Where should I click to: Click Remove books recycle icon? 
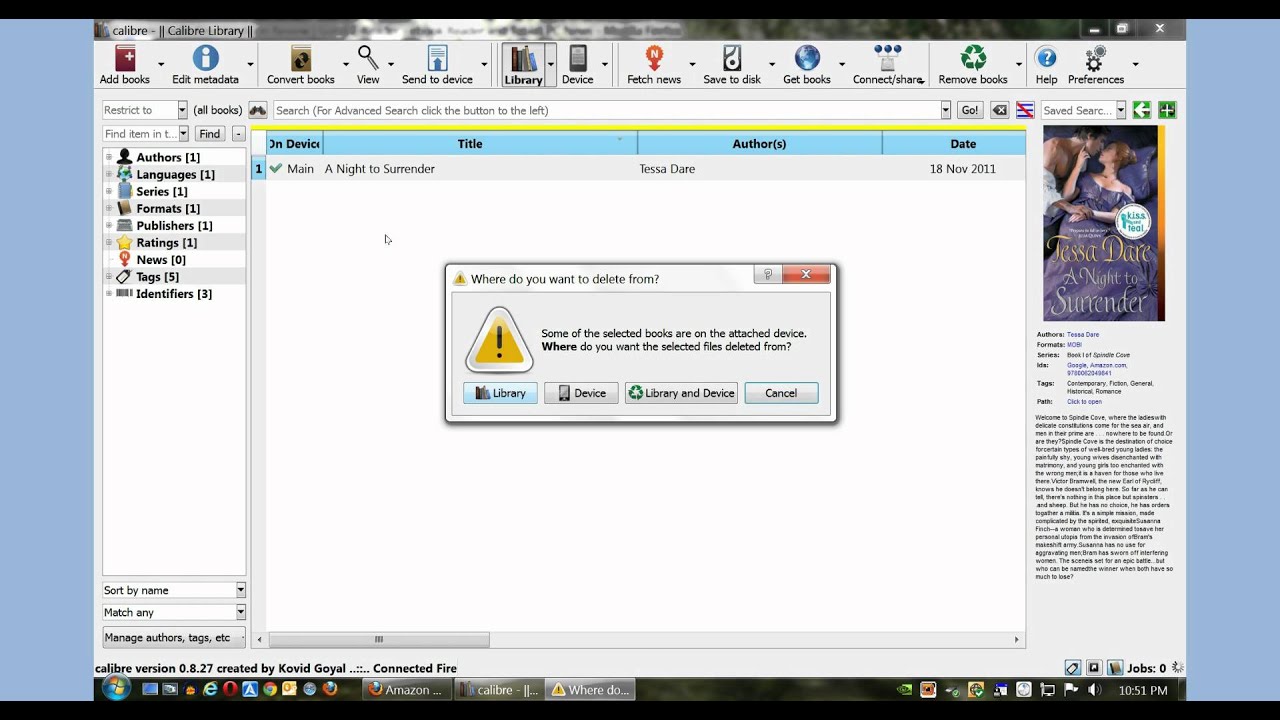[x=973, y=59]
